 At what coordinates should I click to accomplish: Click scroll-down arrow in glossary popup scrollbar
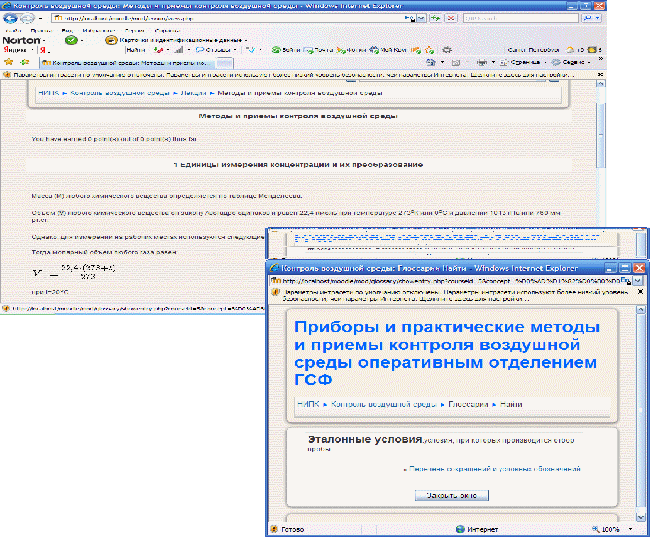click(x=640, y=517)
